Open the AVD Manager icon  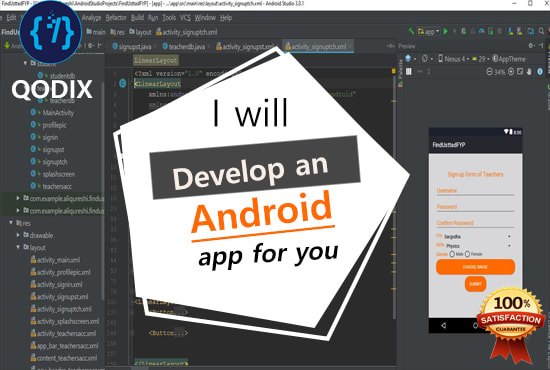(x=511, y=32)
